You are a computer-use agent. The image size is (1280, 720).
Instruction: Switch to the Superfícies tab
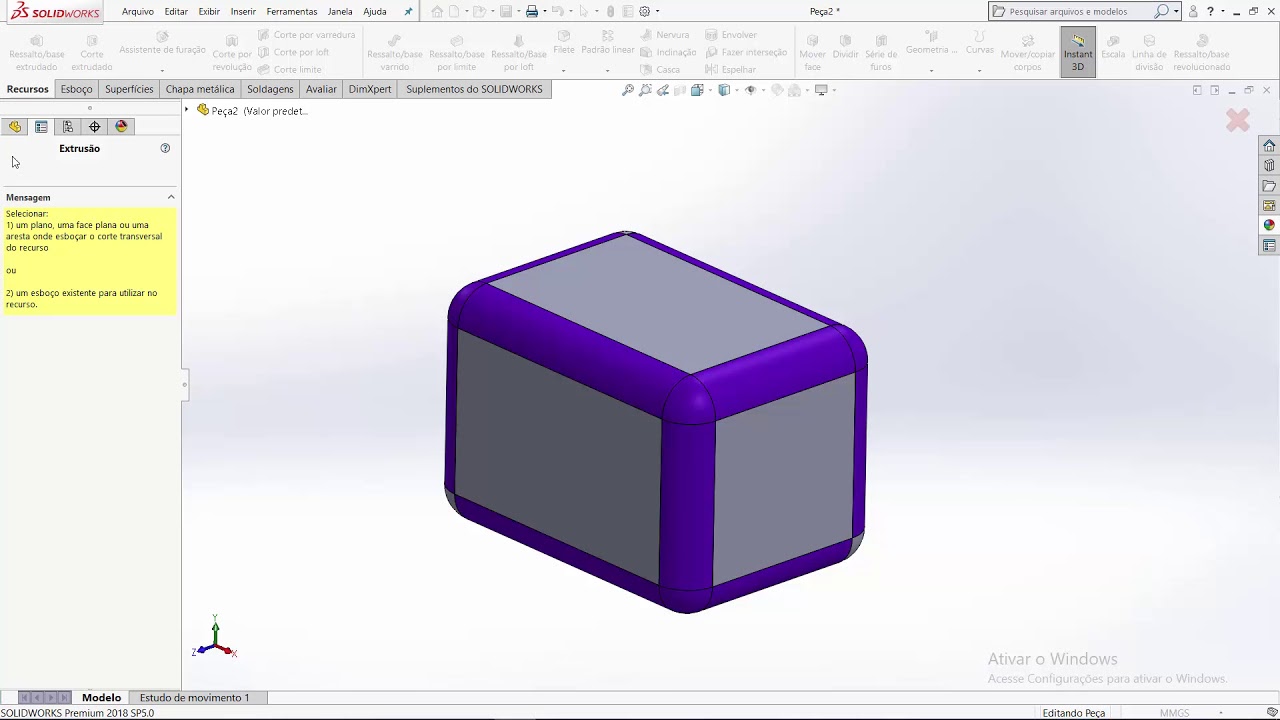pos(129,89)
